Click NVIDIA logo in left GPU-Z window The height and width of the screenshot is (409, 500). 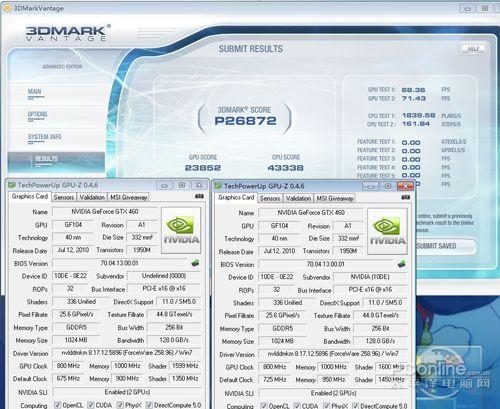coord(181,230)
